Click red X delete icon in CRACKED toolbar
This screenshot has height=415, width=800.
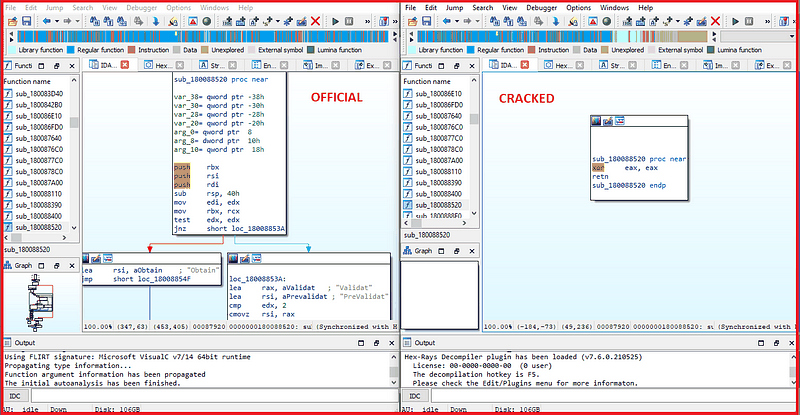coord(715,21)
